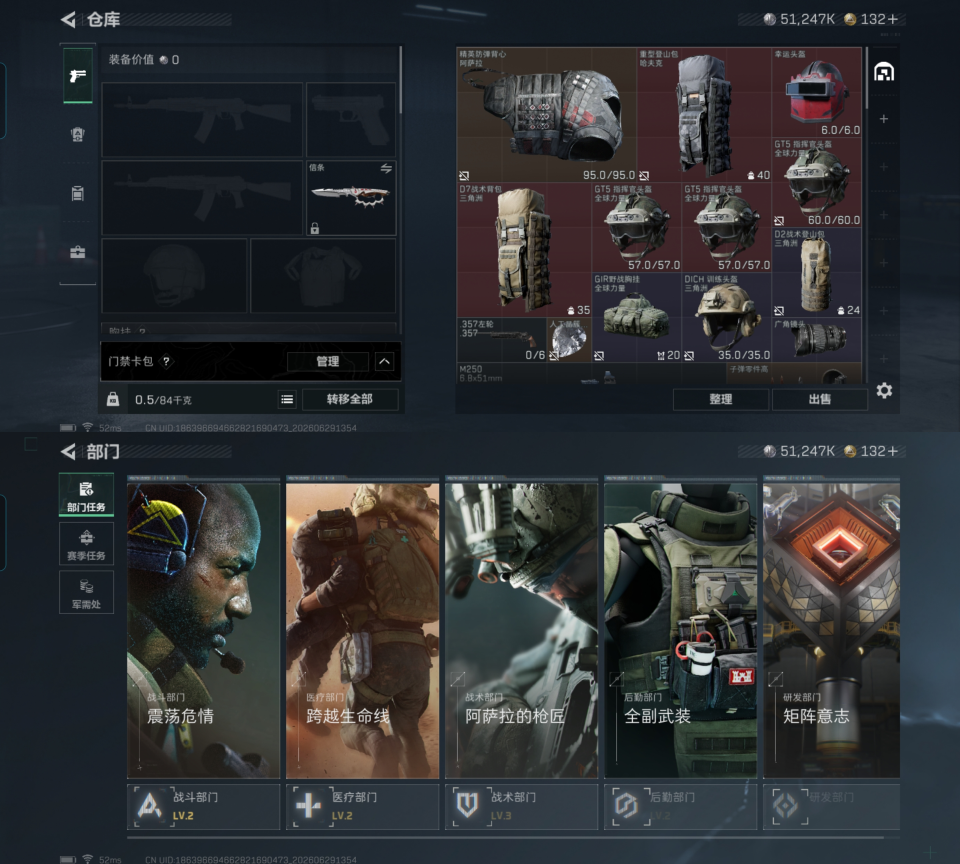Select the D7战术背包 item
The width and height of the screenshot is (960, 864).
(524, 250)
